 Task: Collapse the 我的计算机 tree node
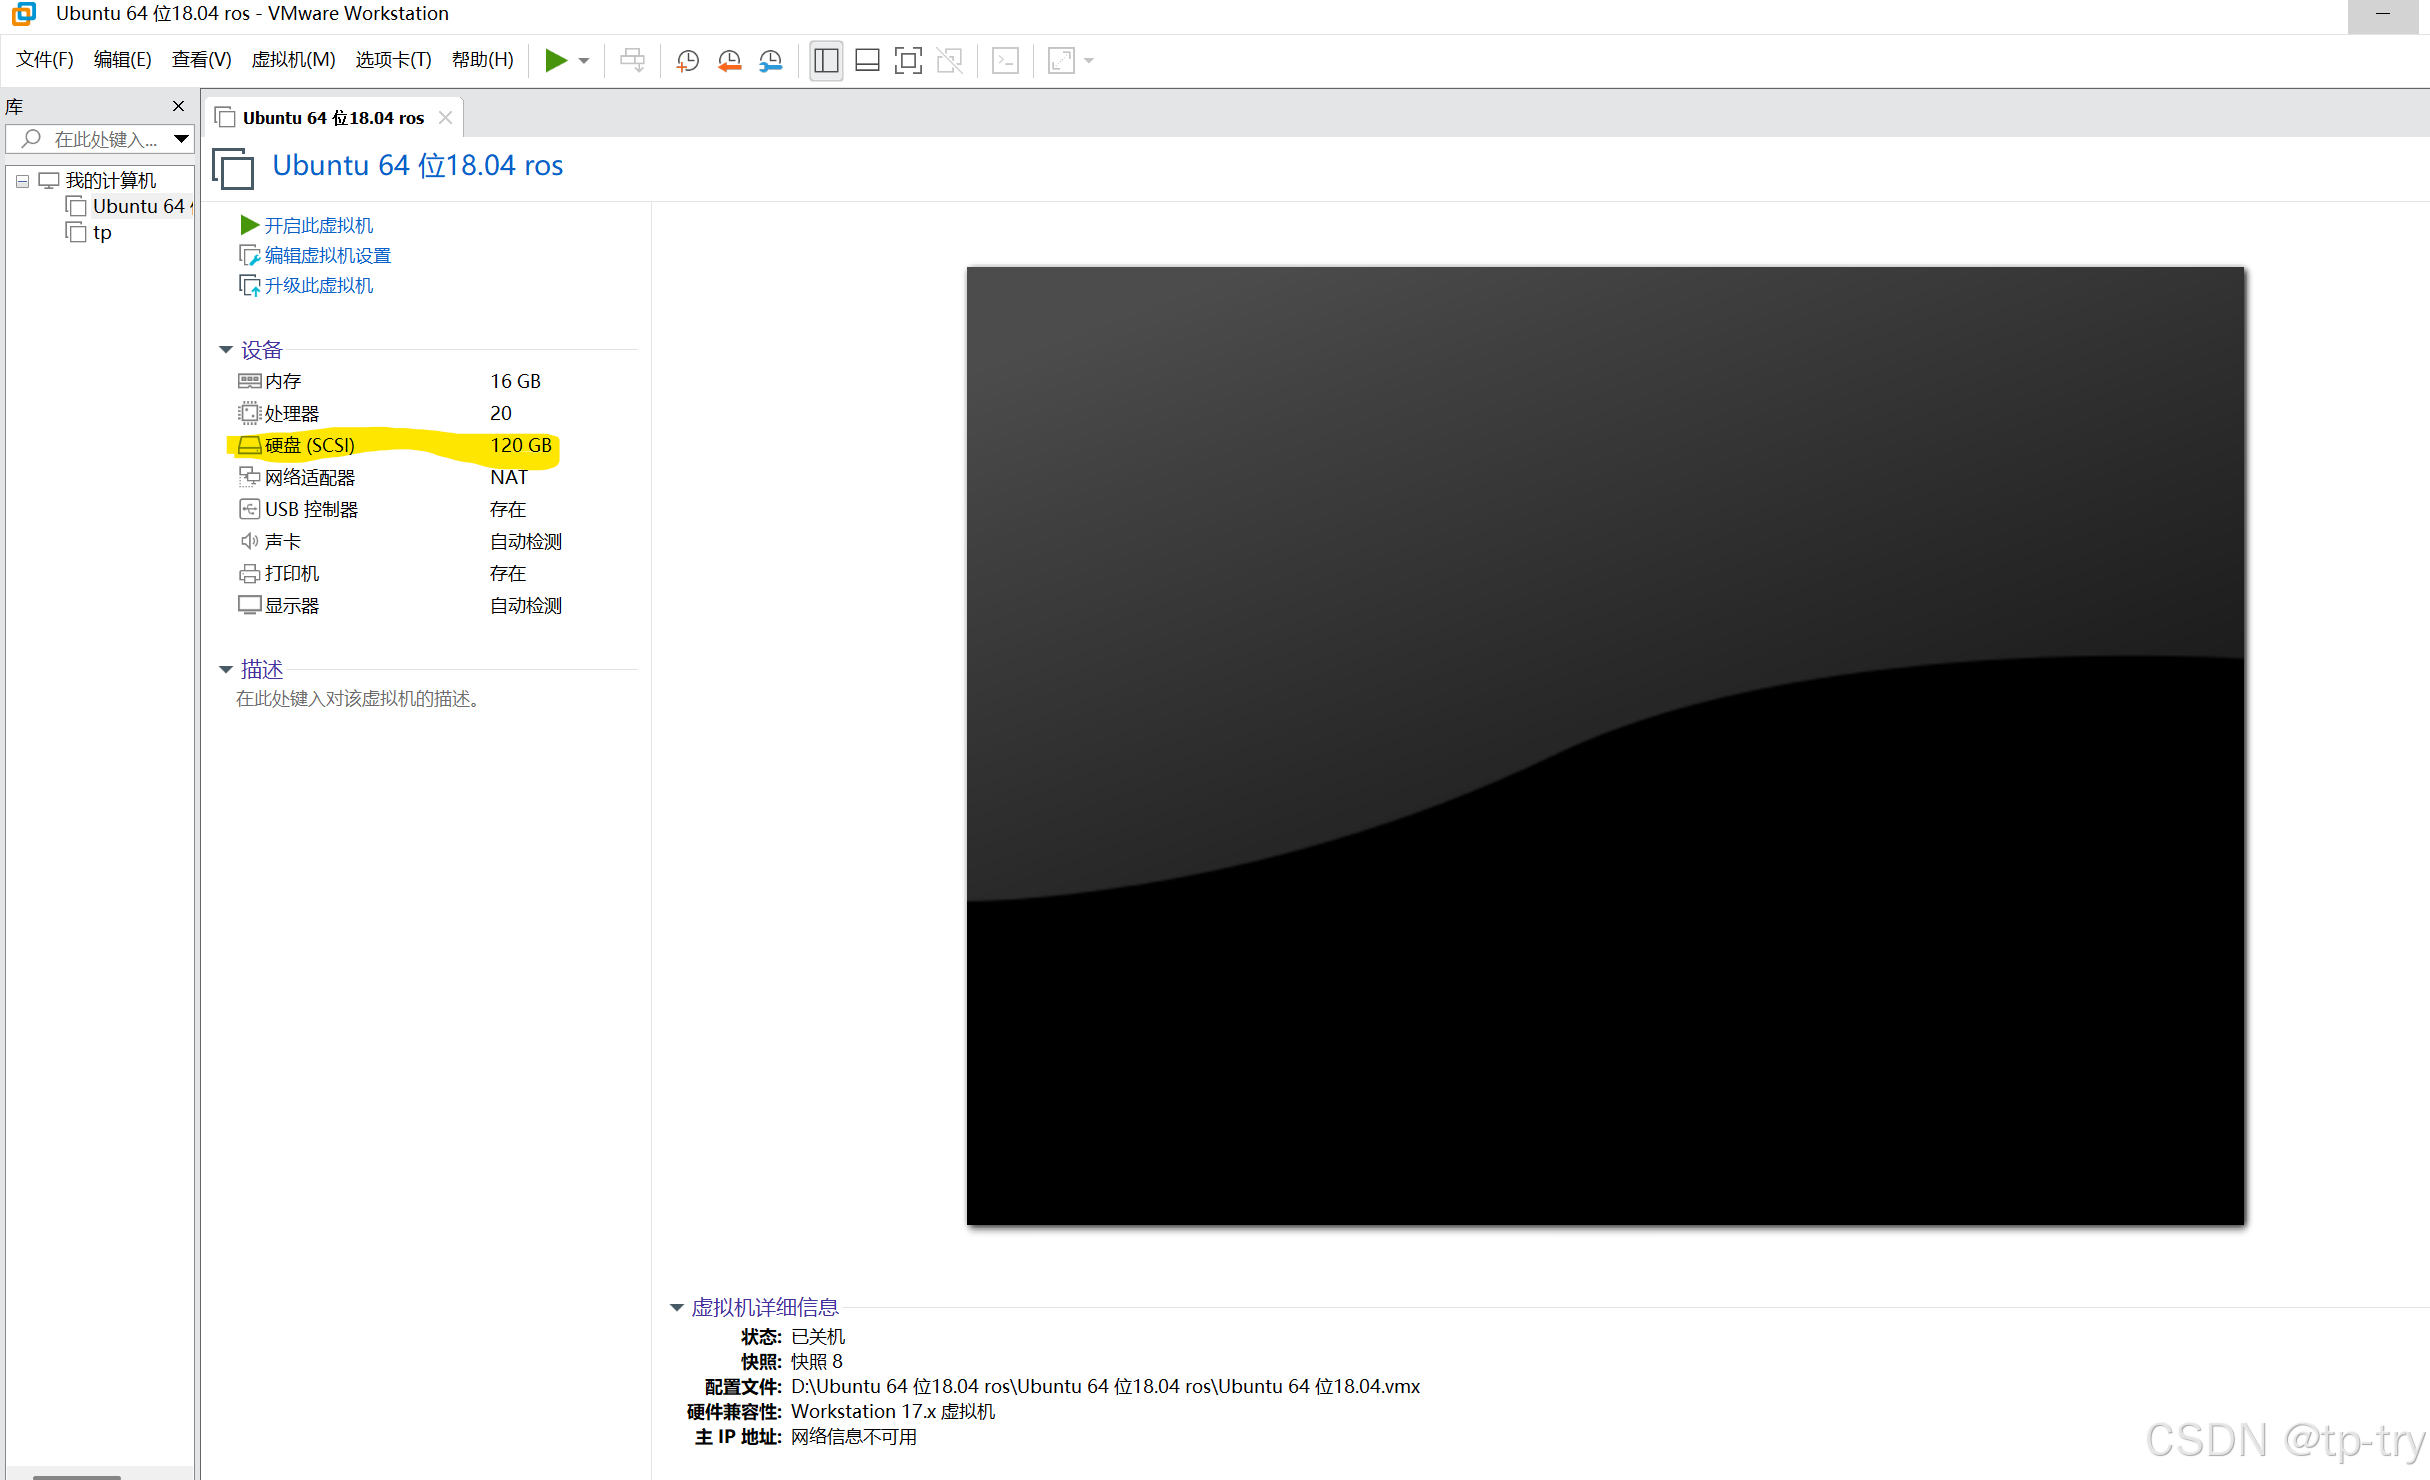[22, 181]
